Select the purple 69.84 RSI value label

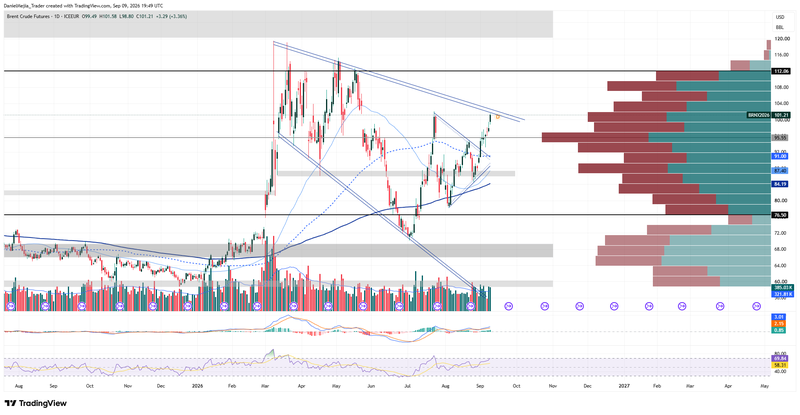(780, 359)
